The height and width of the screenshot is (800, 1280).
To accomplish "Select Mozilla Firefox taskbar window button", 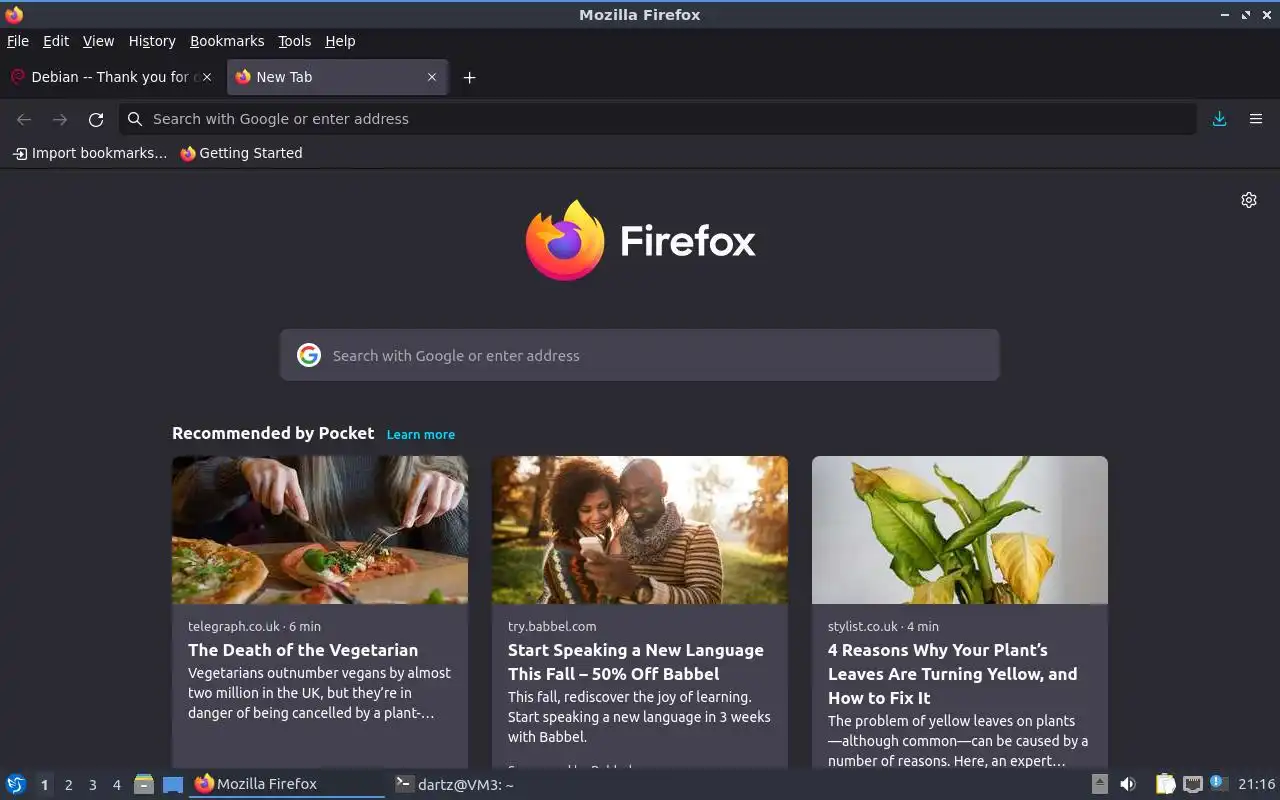I will 288,784.
